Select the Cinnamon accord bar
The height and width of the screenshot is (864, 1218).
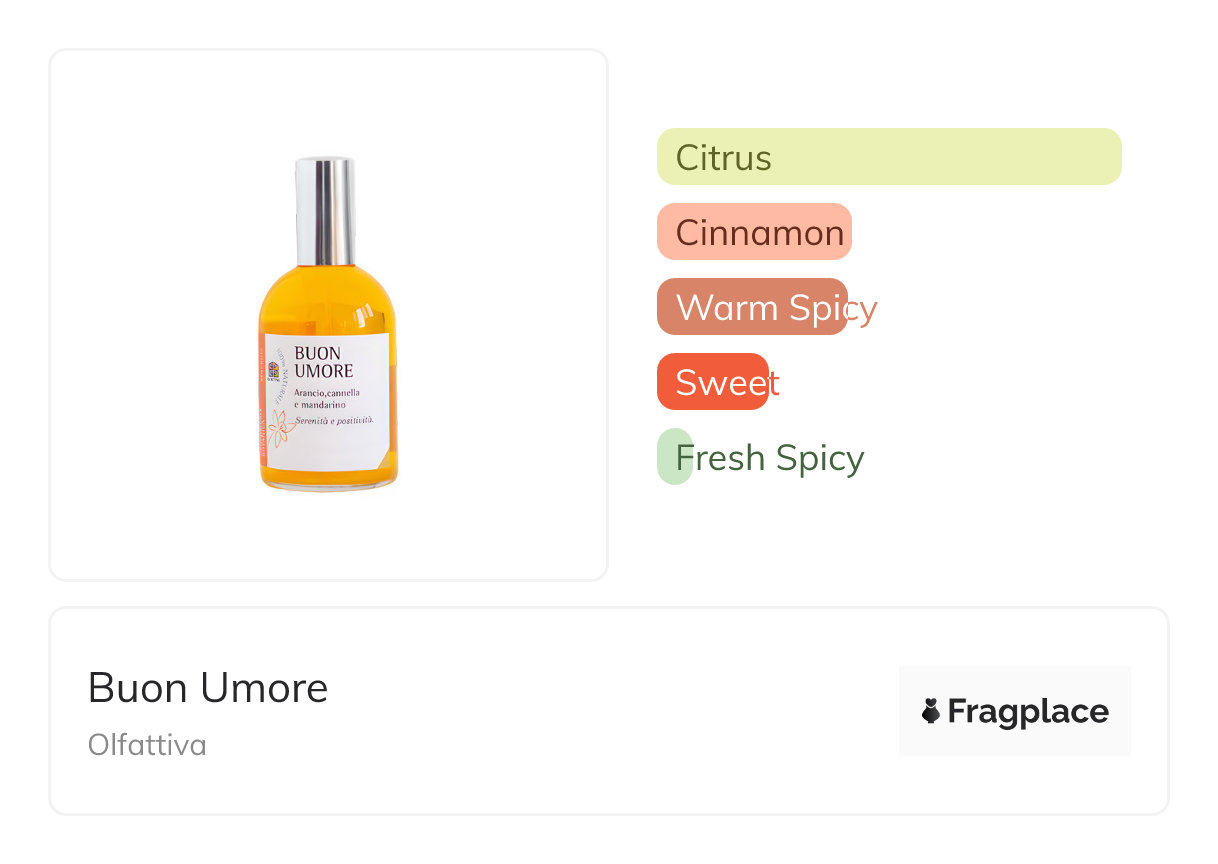754,232
